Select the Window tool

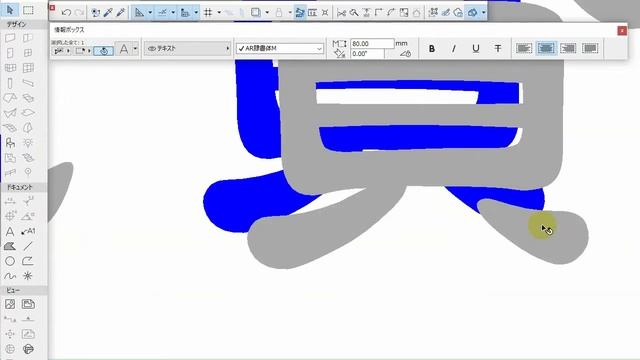pos(28,53)
